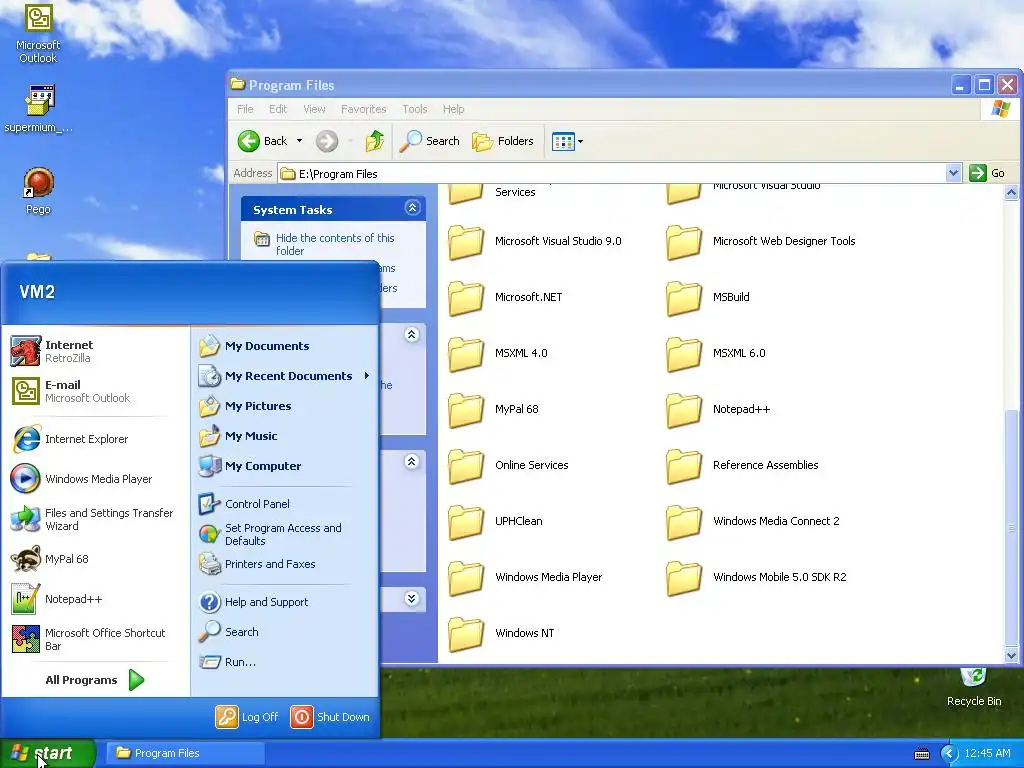Open Microsoft Office Shortcut Bar
This screenshot has width=1024, height=768.
pos(95,639)
